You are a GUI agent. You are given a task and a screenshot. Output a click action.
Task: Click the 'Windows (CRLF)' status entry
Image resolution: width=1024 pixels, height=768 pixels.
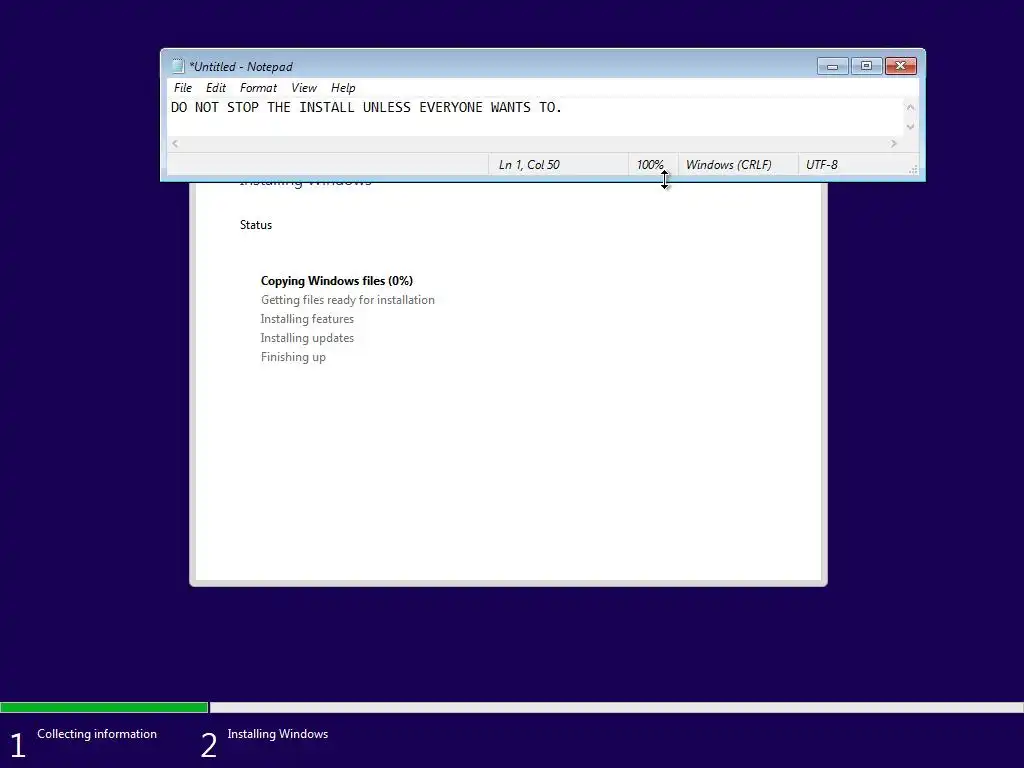point(729,165)
